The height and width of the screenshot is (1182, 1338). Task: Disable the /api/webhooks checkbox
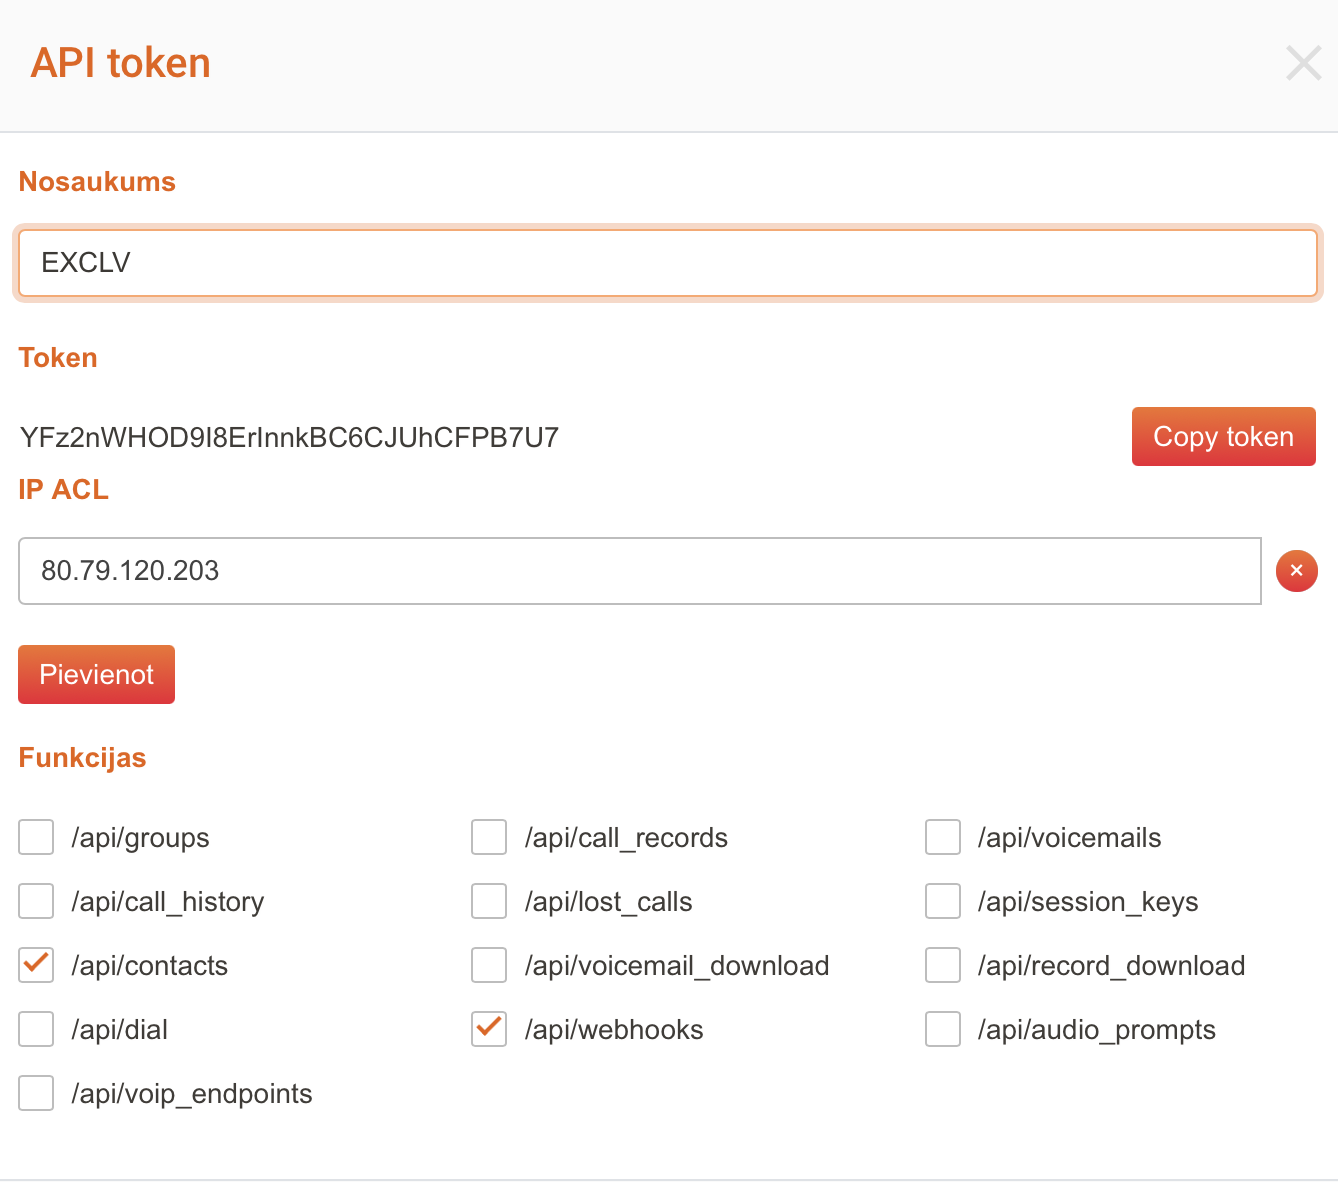coord(489,1030)
